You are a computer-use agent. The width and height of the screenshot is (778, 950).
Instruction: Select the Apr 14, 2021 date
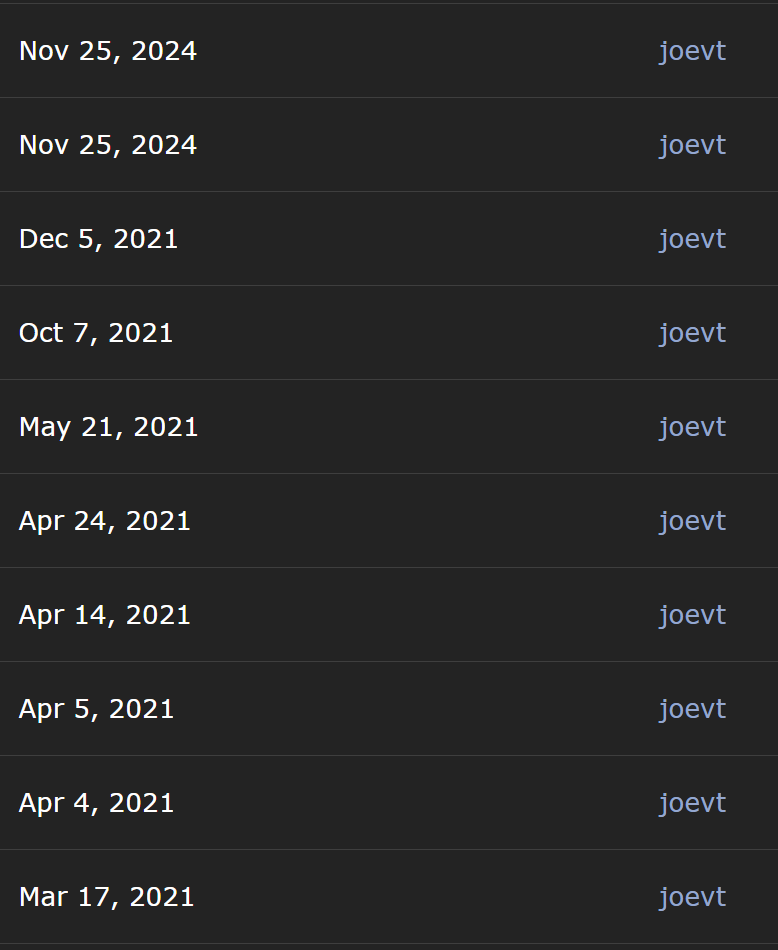(x=105, y=615)
